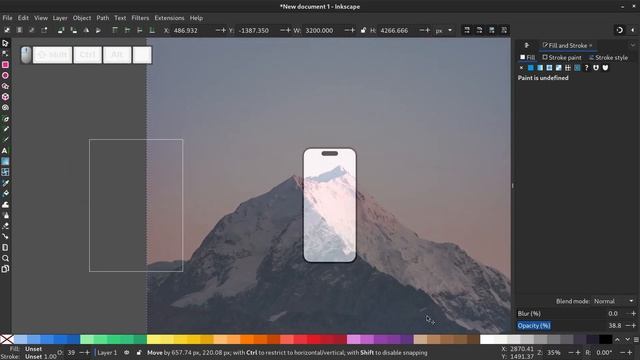Toggle scale rounded corners with rectangles
Image resolution: width=640 pixels, height=360 pixels.
tap(479, 30)
